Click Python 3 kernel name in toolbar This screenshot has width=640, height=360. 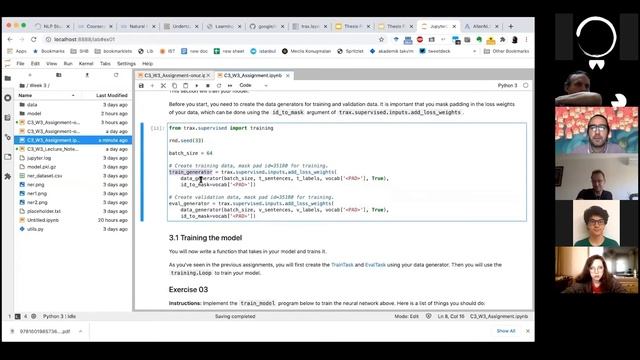point(507,85)
